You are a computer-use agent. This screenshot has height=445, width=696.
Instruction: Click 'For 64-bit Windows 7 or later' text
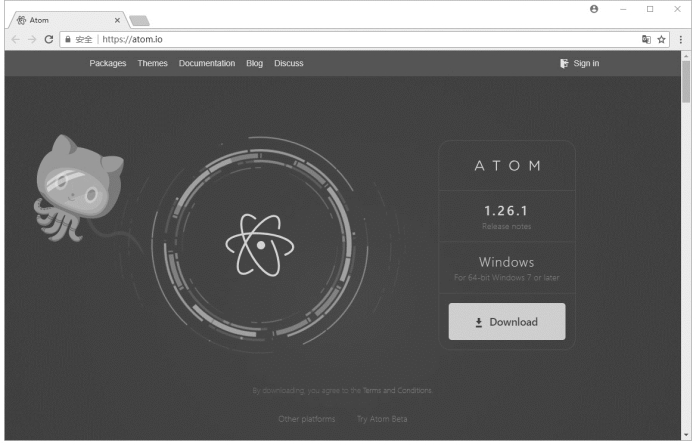tap(506, 278)
